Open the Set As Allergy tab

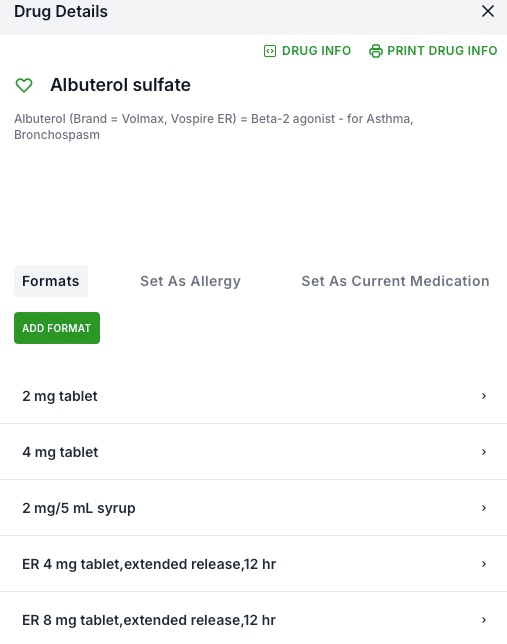[x=190, y=281]
